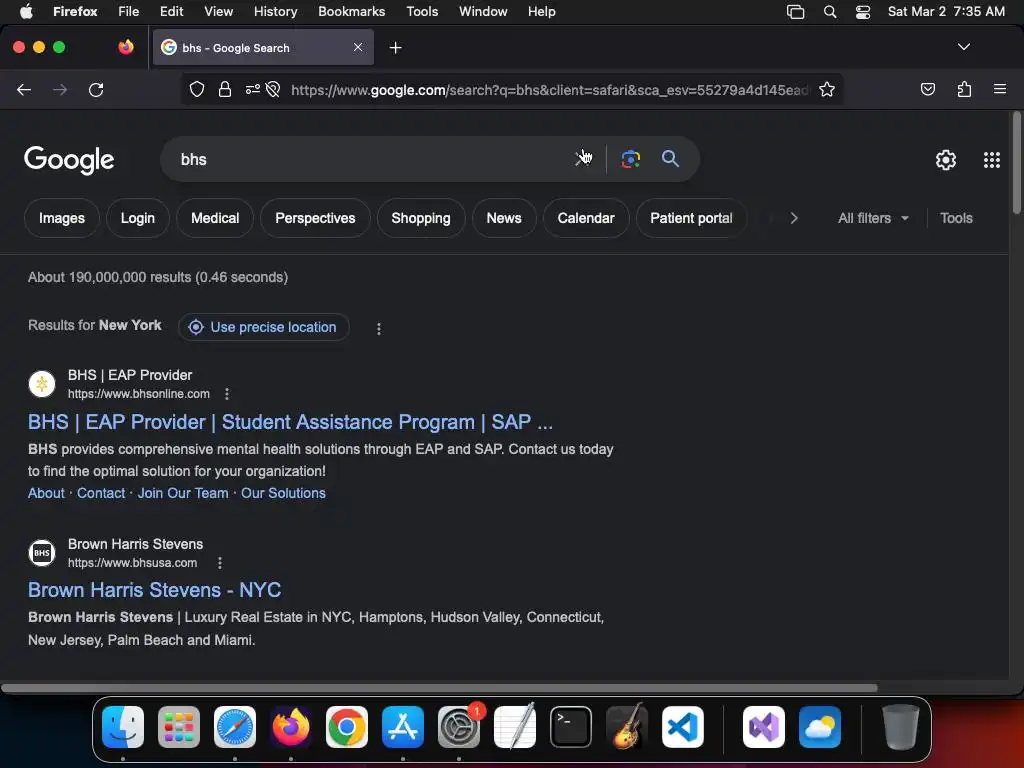Open Safari from the Dock

[235, 727]
